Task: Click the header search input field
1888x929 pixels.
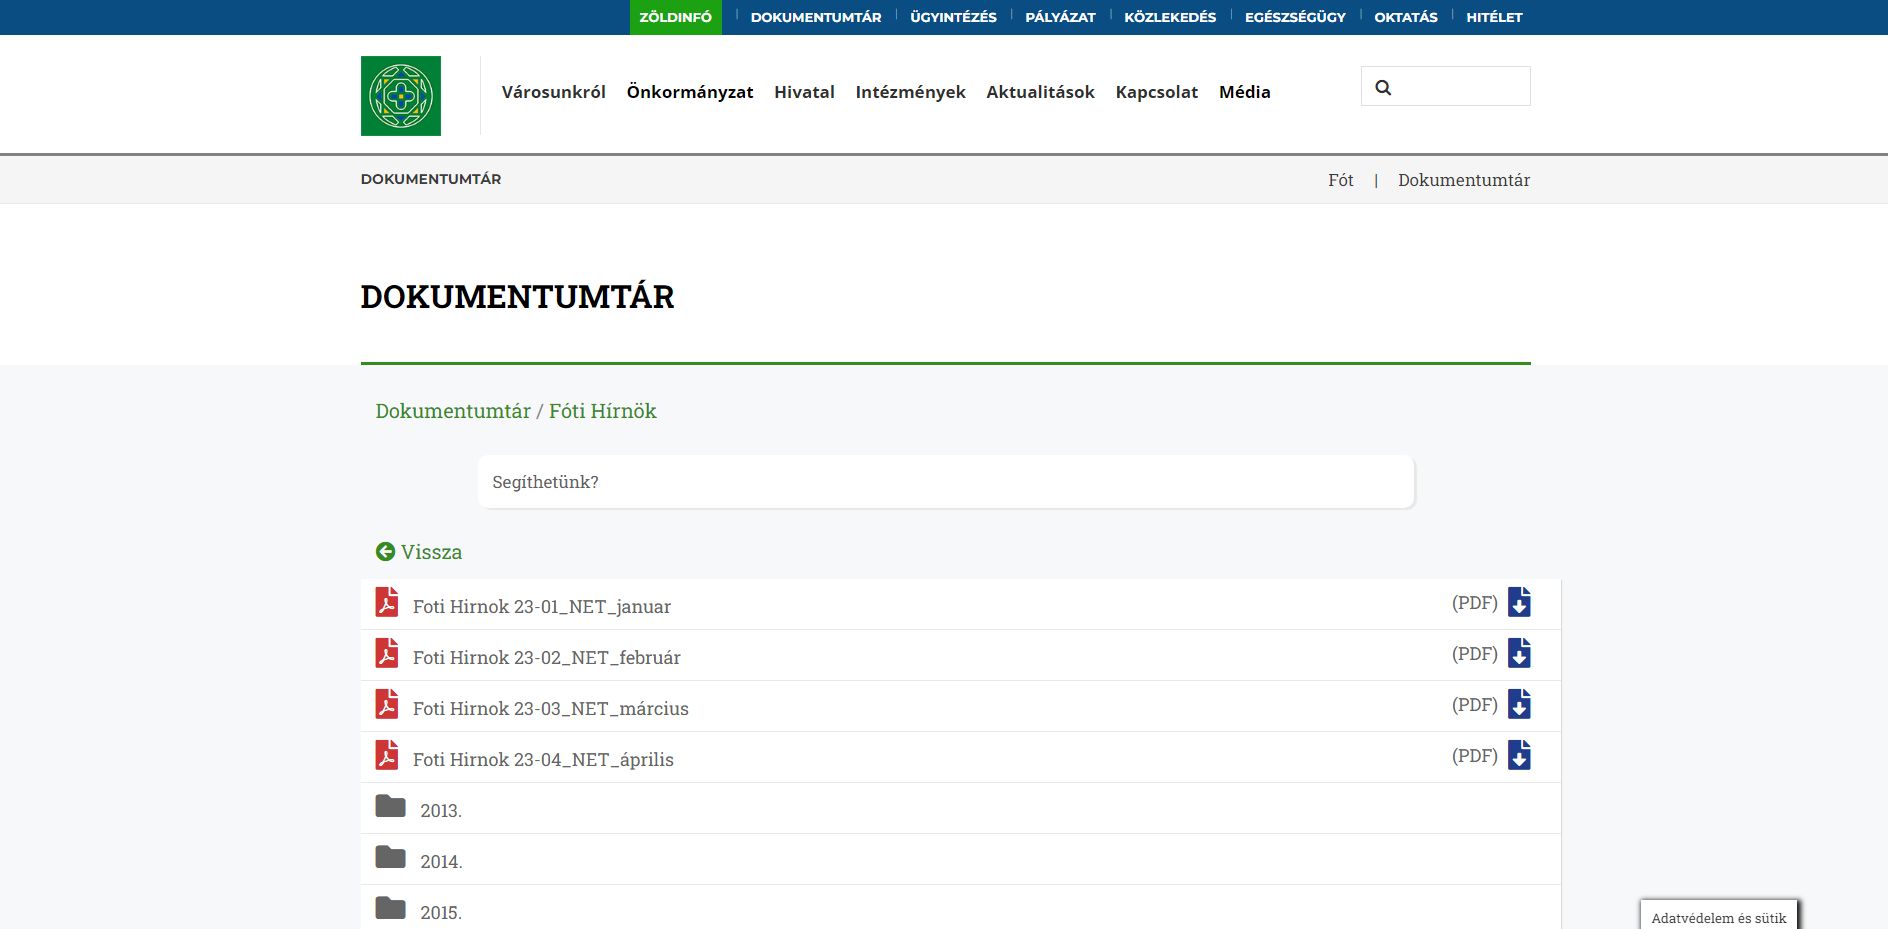Action: [x=1446, y=86]
